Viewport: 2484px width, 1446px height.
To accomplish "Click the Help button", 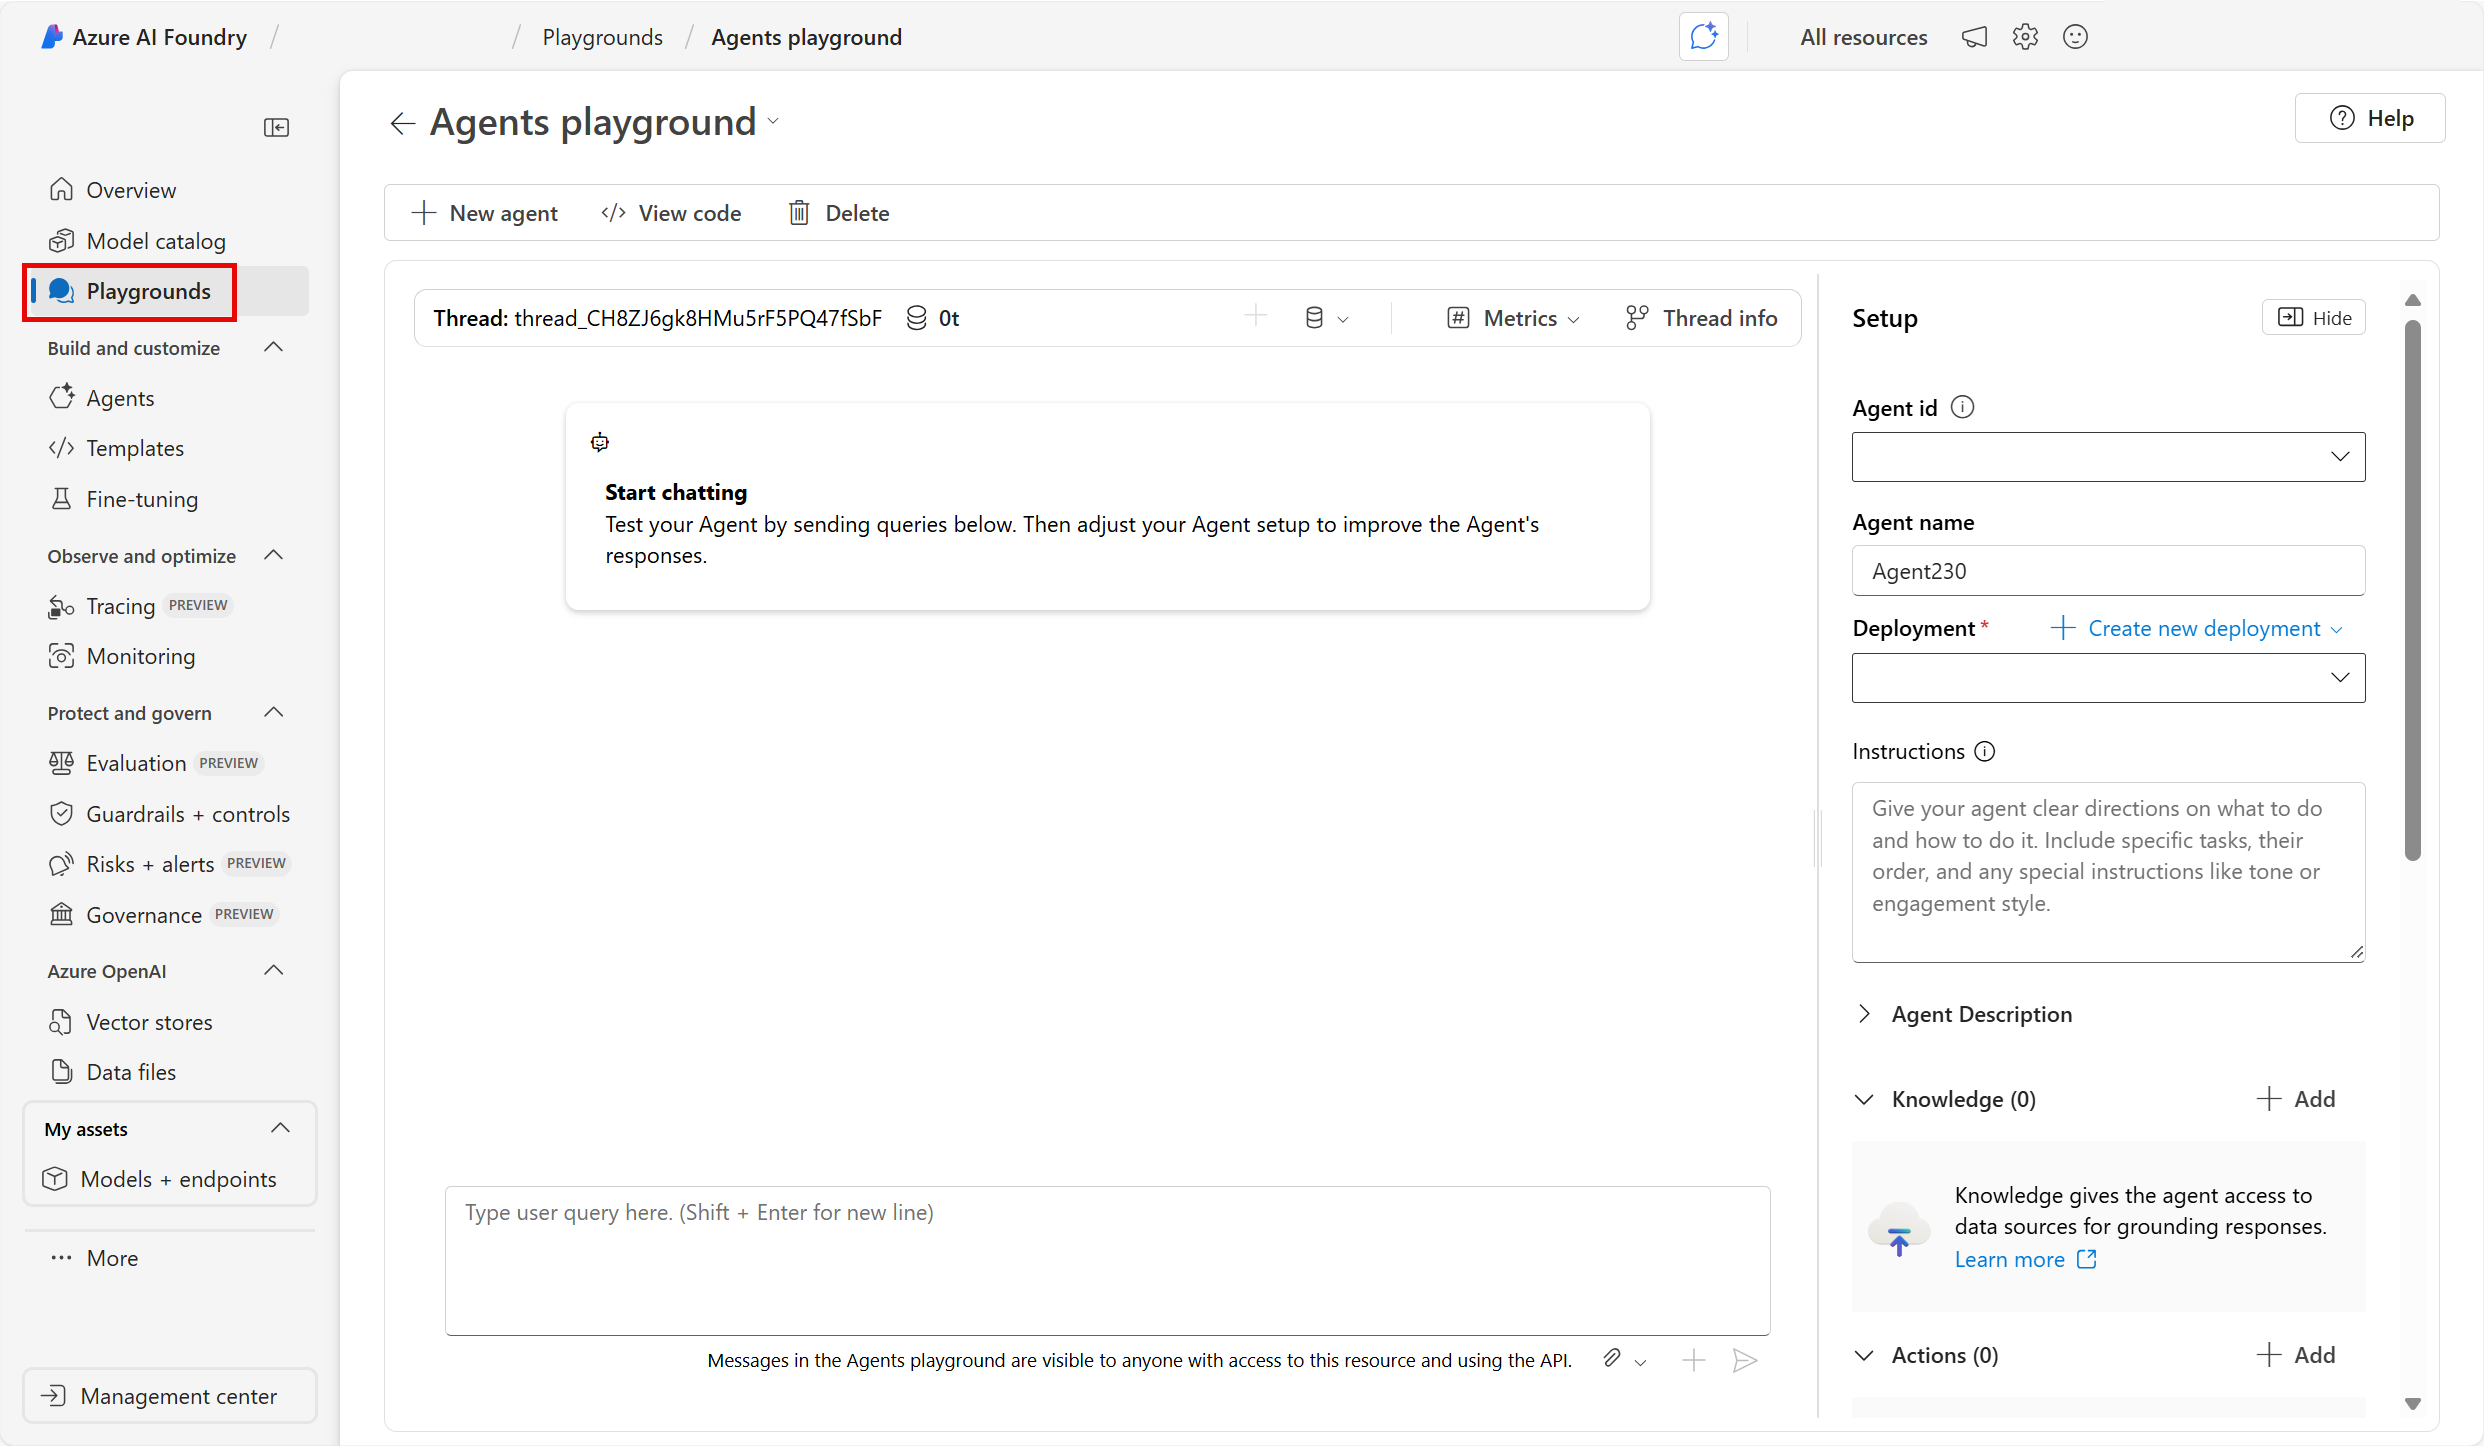I will pyautogui.click(x=2370, y=118).
